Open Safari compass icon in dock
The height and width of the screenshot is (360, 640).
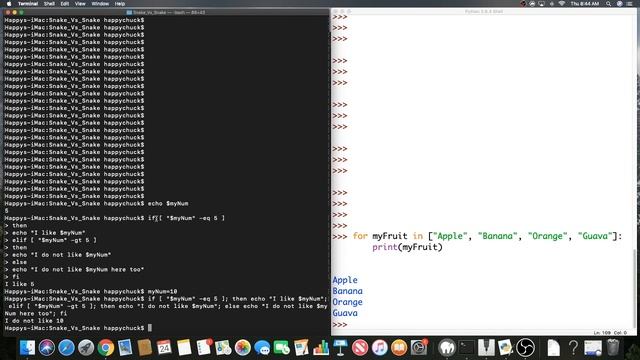66,348
